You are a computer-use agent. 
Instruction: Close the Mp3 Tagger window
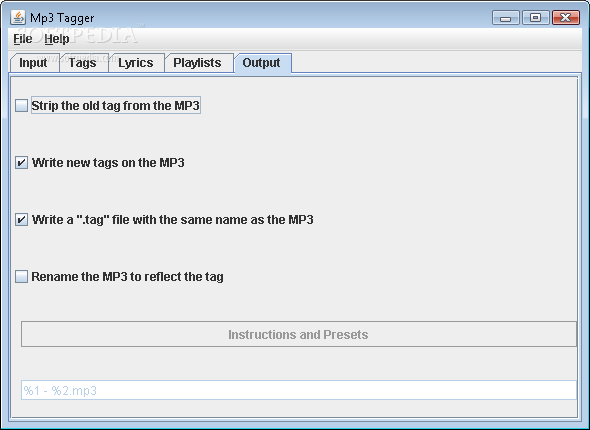[566, 18]
